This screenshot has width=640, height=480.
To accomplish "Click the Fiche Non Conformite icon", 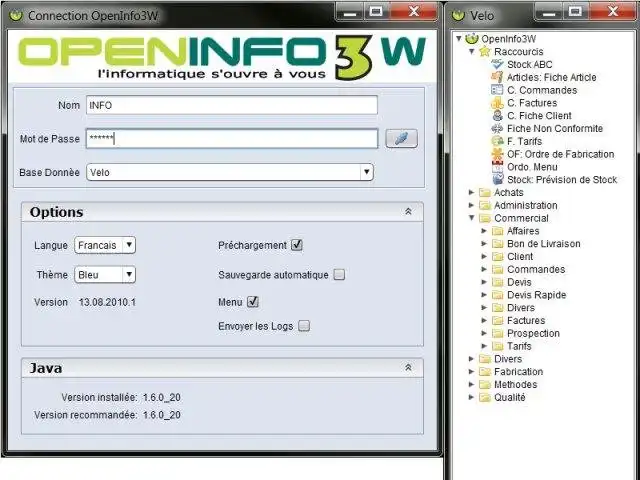I will [497, 129].
